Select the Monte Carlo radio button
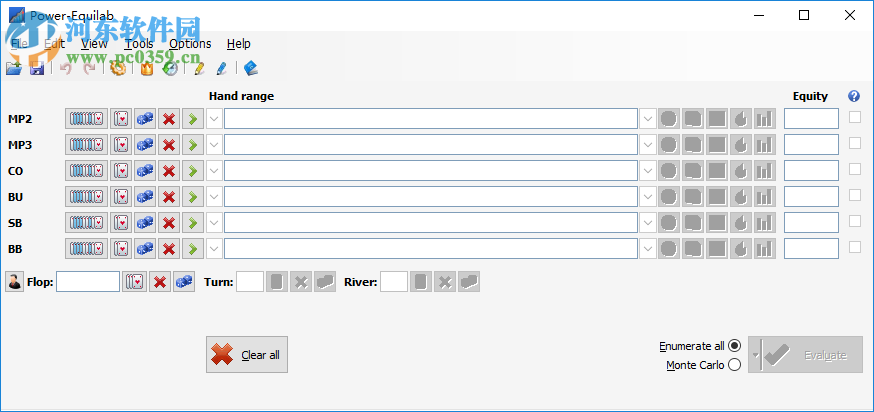The width and height of the screenshot is (874, 412). coord(735,365)
